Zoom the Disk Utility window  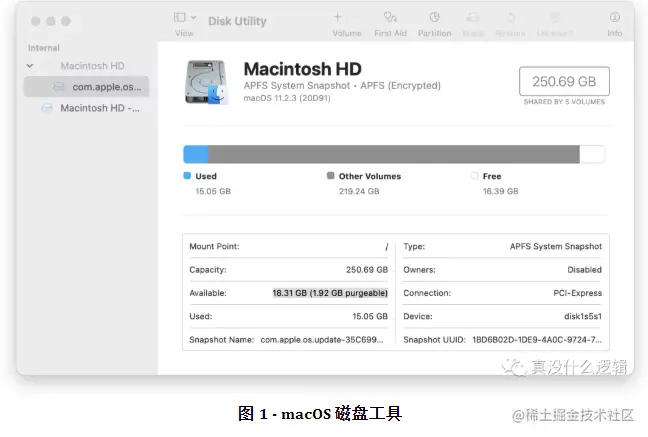pyautogui.click(x=66, y=21)
